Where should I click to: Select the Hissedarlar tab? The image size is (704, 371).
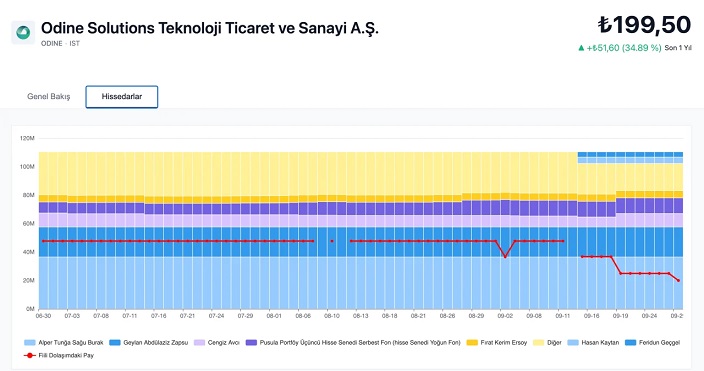point(122,97)
